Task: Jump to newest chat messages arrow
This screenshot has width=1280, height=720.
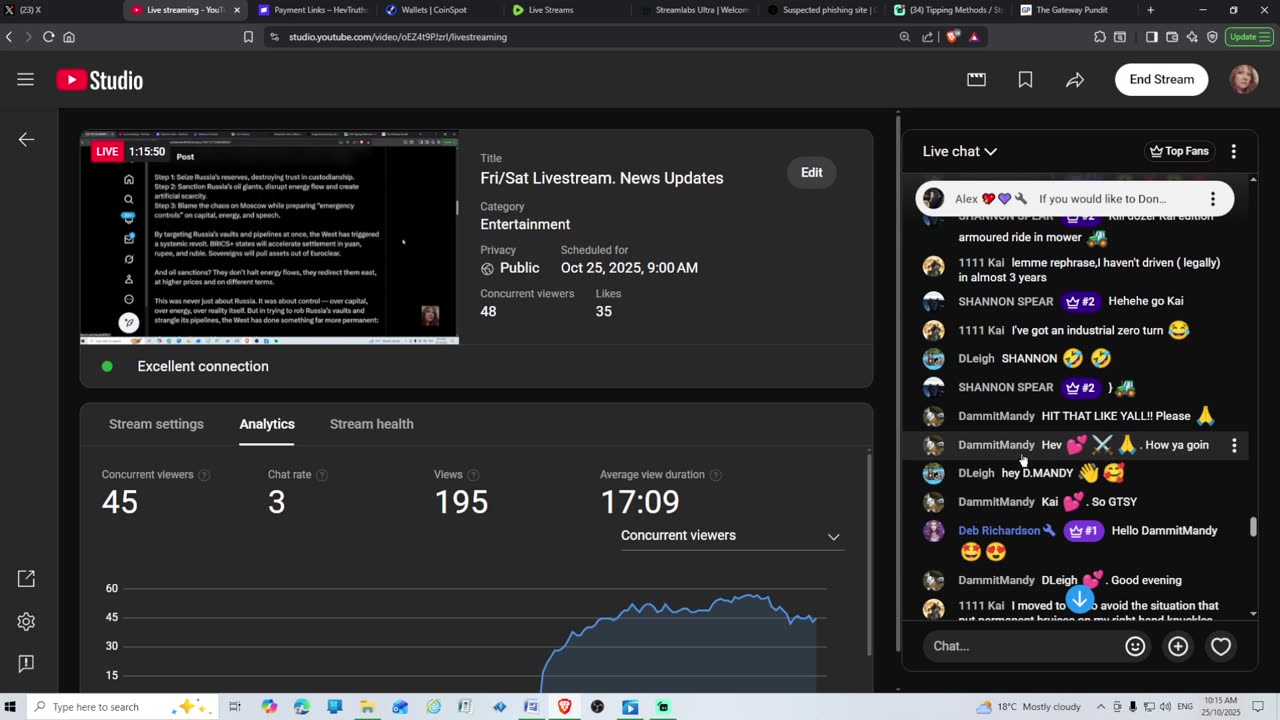Action: (x=1079, y=600)
